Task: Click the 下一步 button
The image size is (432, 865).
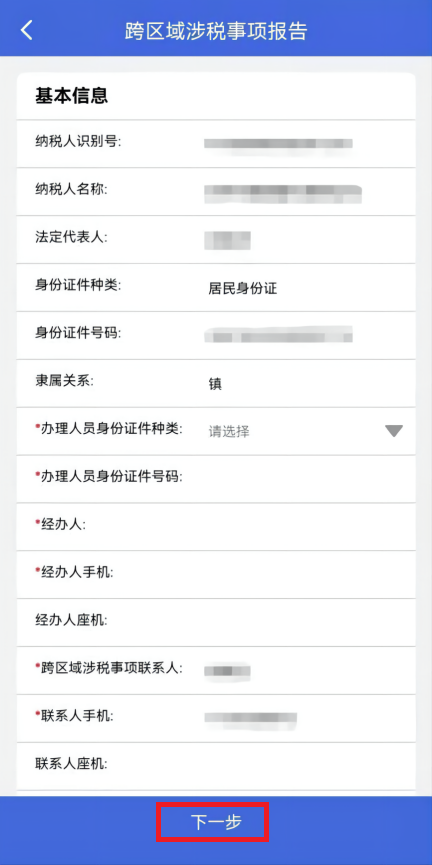Action: click(x=216, y=823)
